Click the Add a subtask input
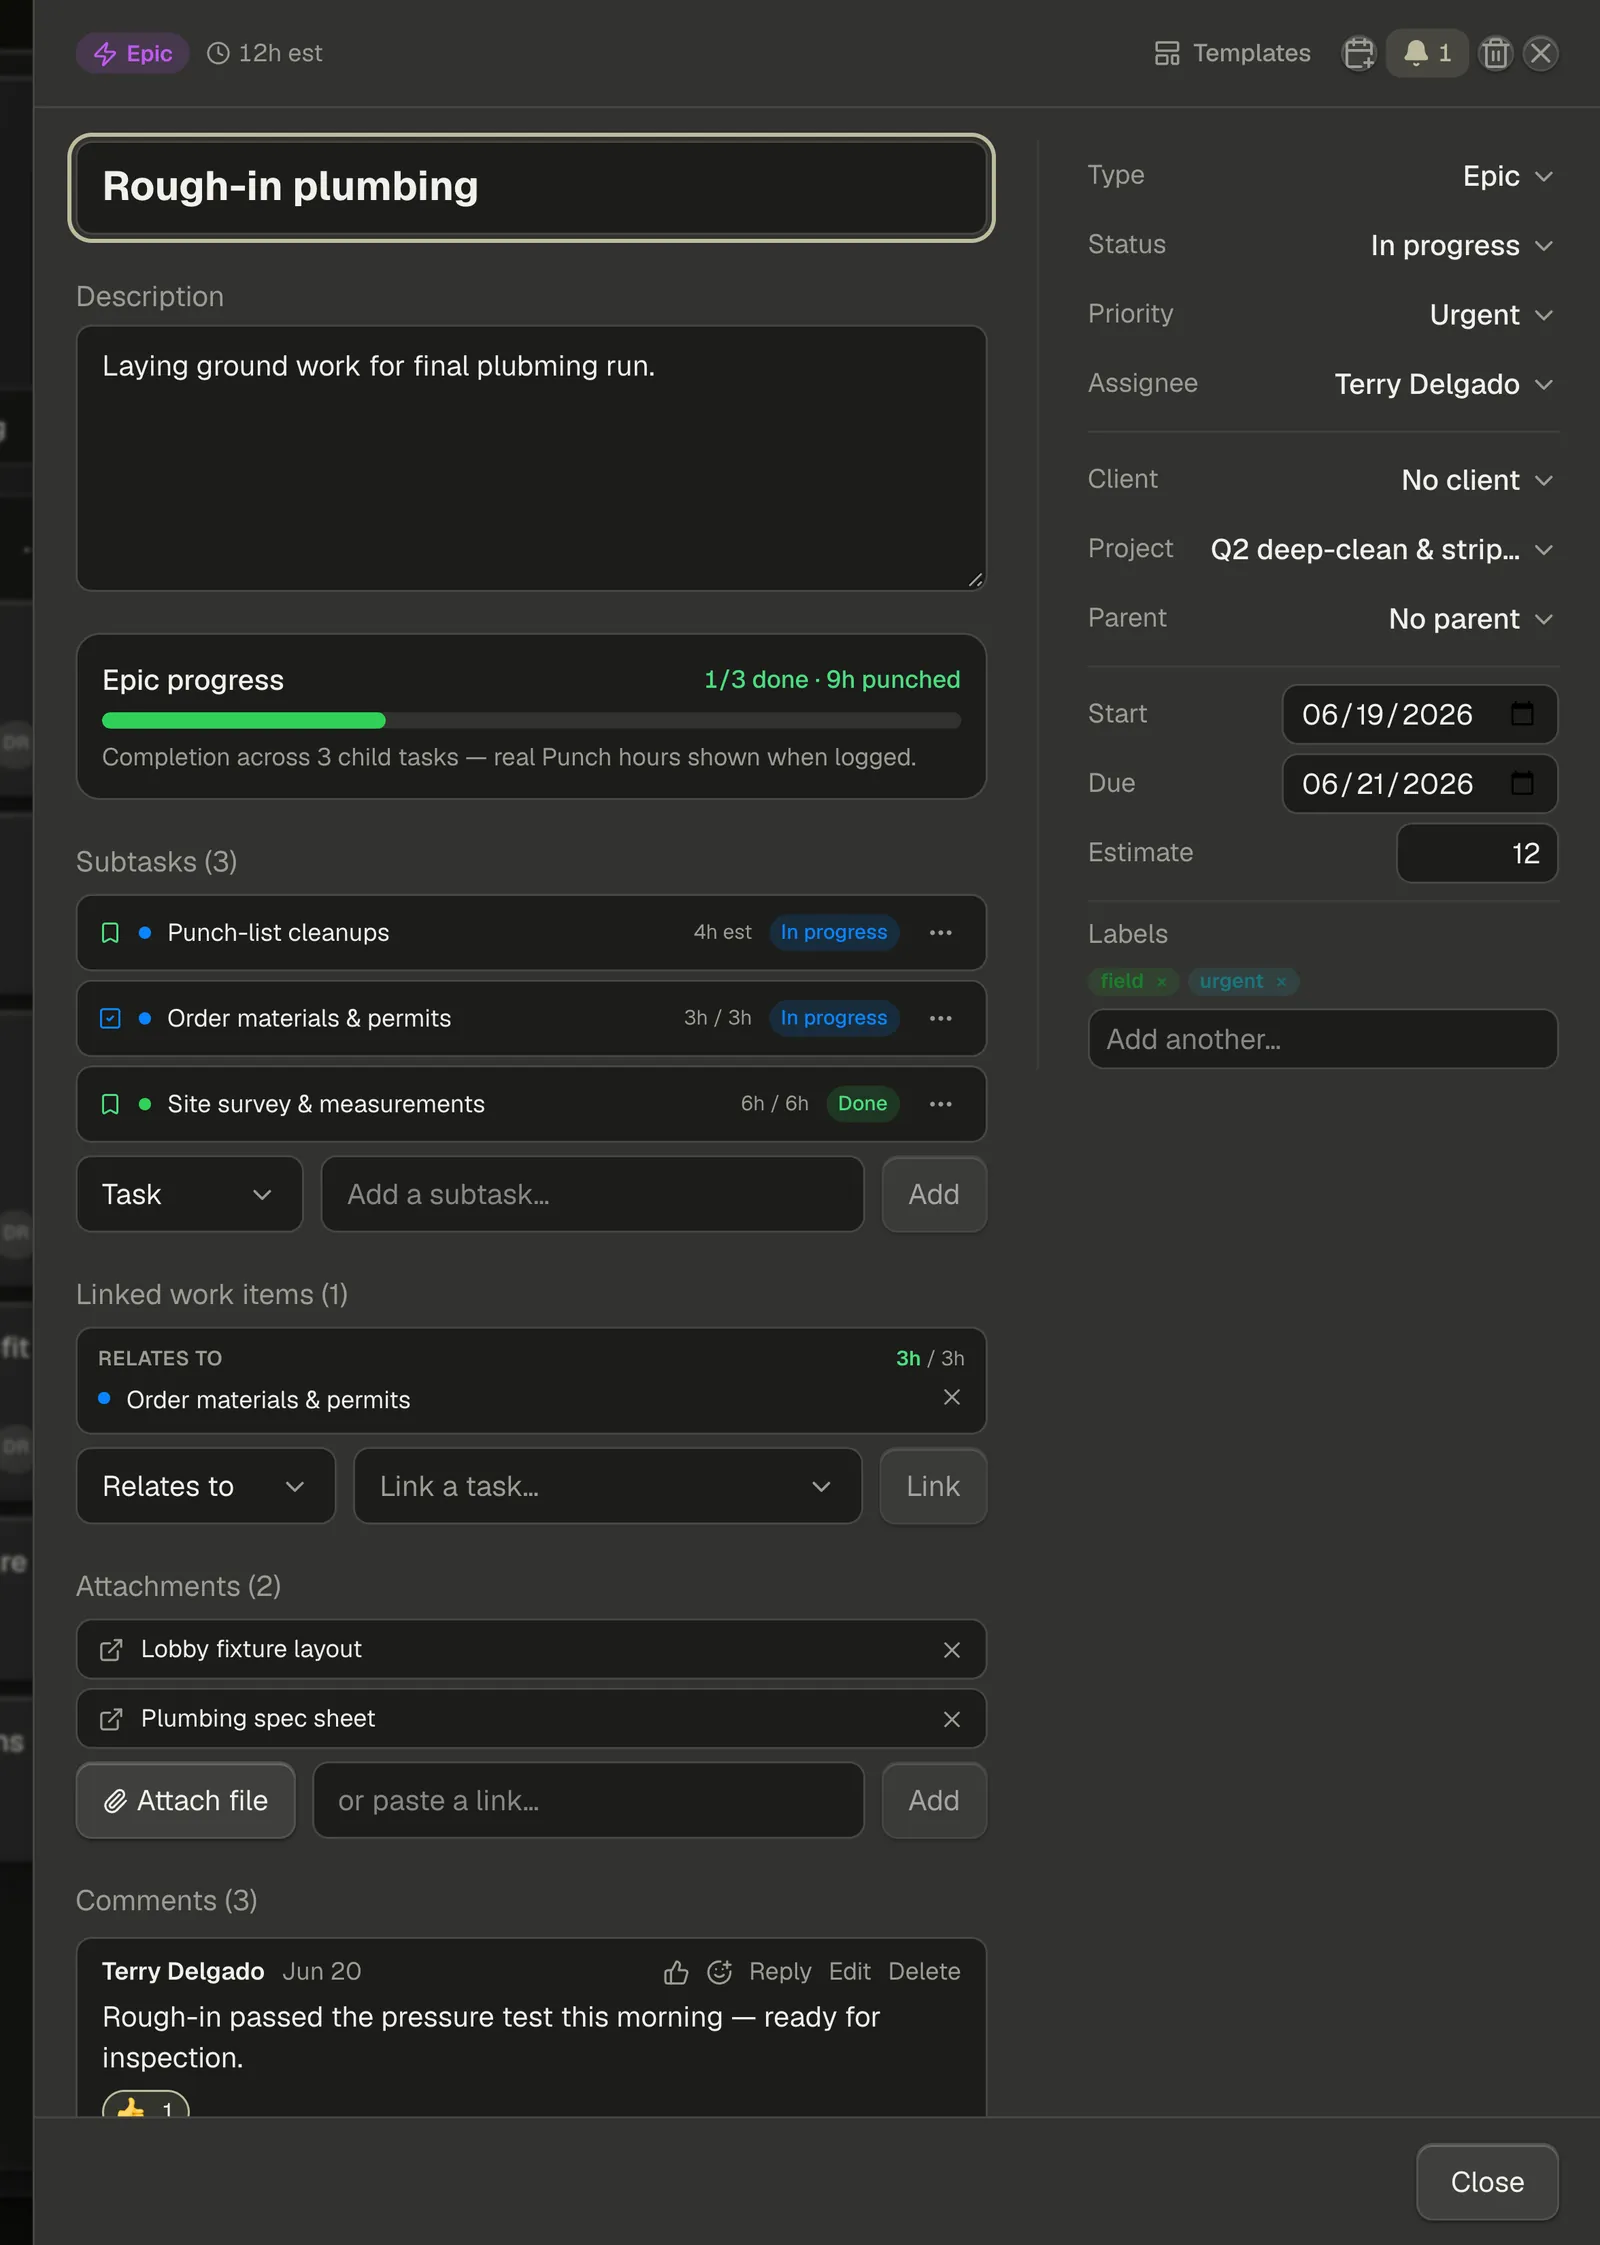 pos(592,1194)
